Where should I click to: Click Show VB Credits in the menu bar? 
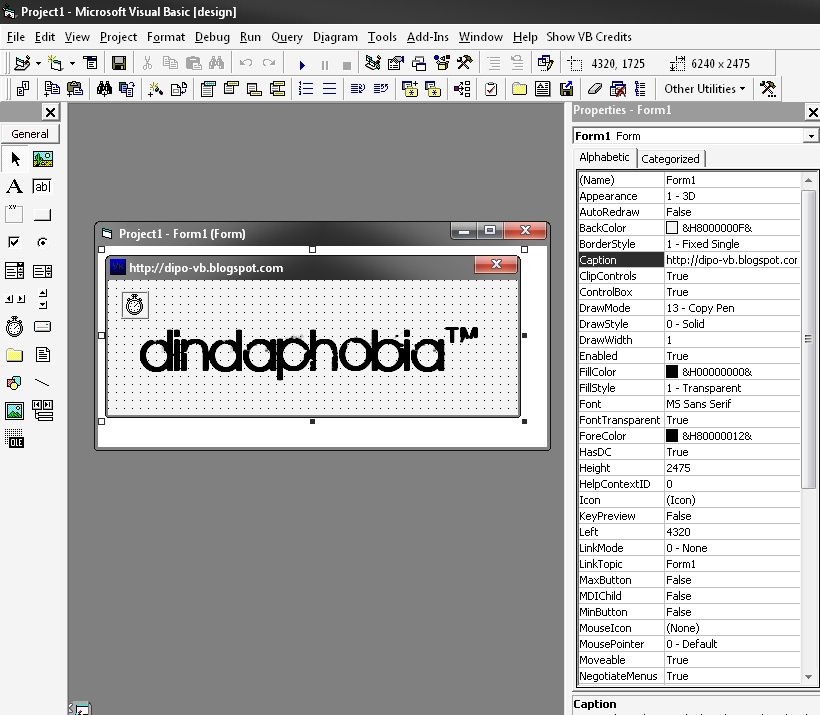point(589,37)
